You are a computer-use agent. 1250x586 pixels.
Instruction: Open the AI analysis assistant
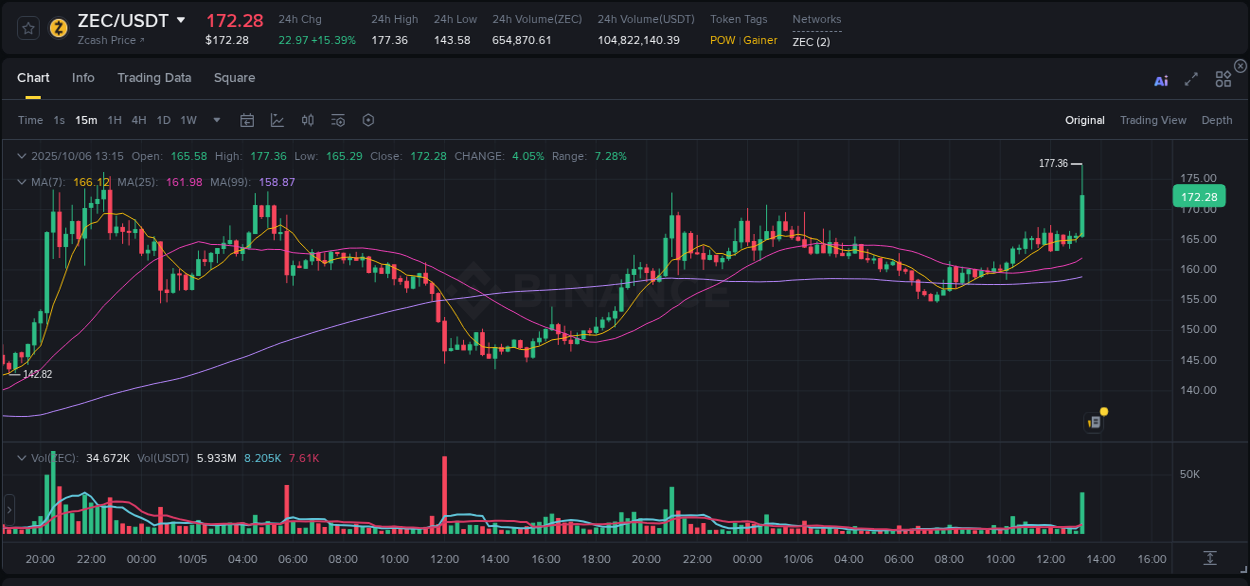click(x=1160, y=80)
